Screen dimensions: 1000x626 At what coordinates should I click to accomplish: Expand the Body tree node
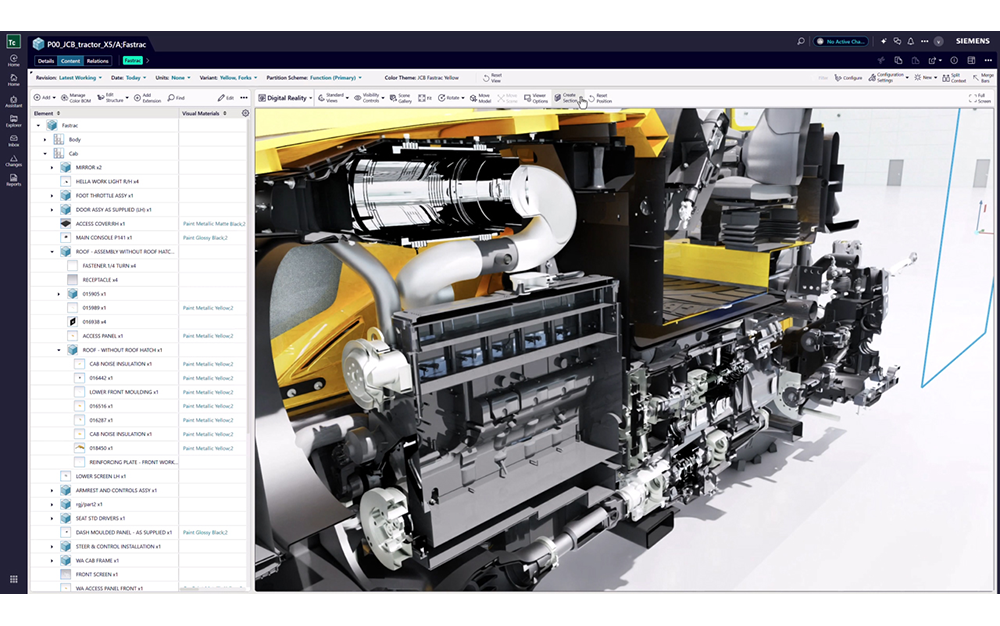pos(45,140)
